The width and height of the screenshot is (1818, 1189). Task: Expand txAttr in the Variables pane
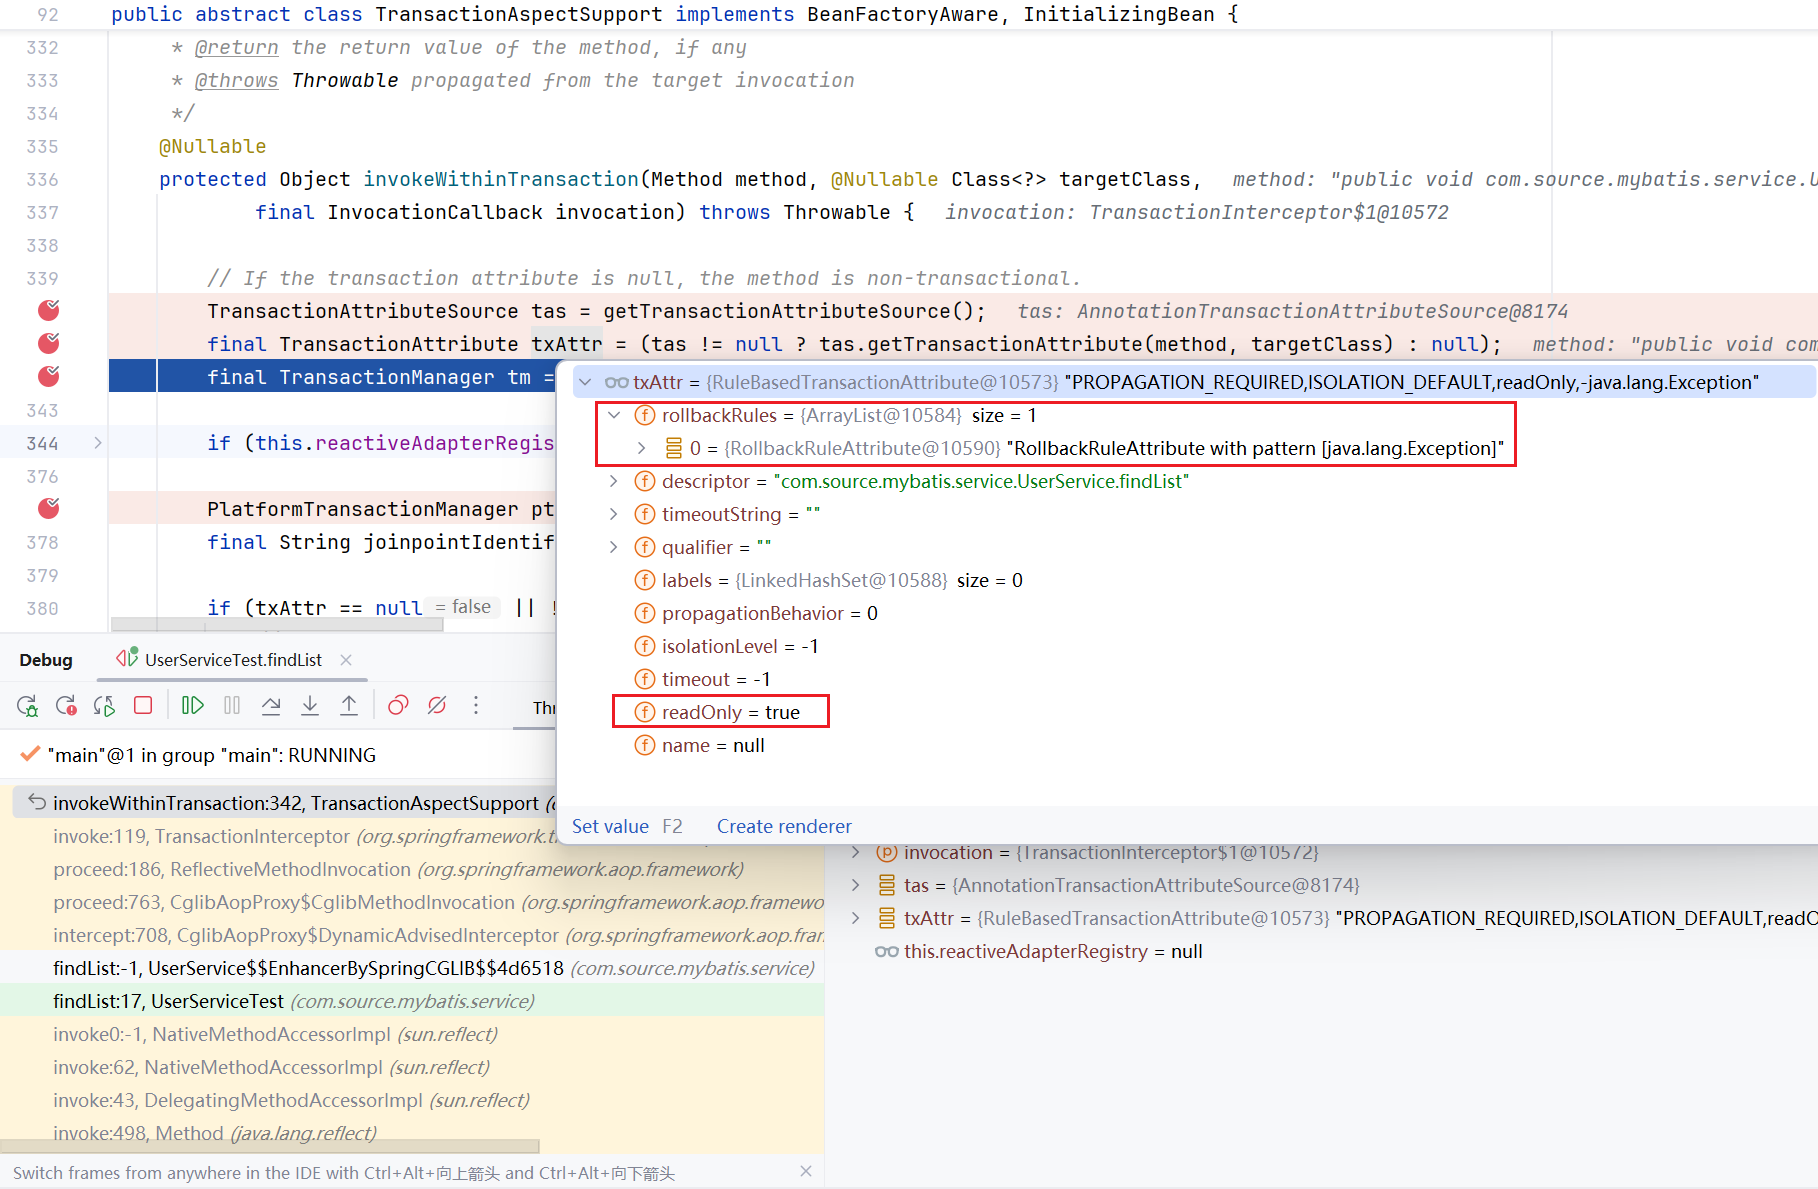[855, 918]
